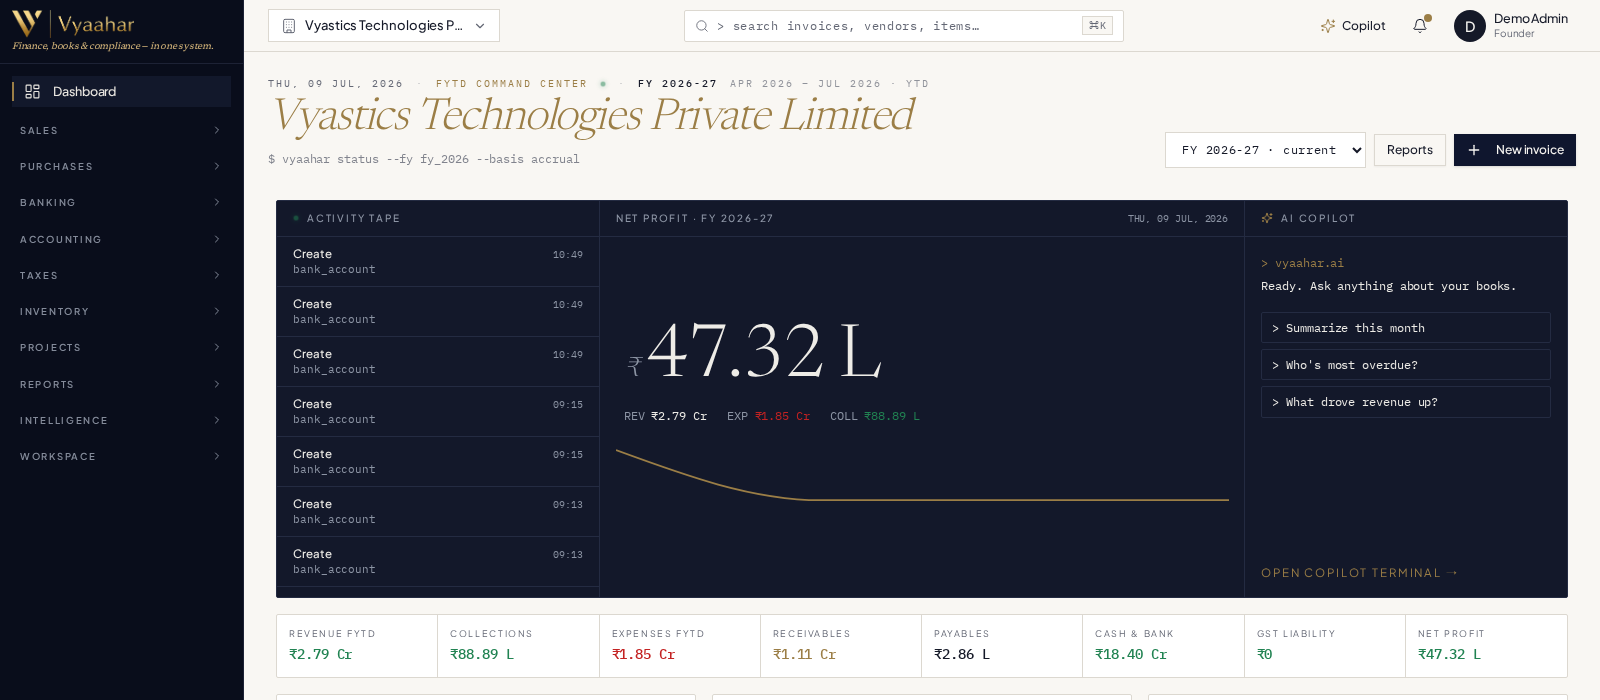The image size is (1600, 700).
Task: Click the GST Liability card
Action: pyautogui.click(x=1325, y=646)
